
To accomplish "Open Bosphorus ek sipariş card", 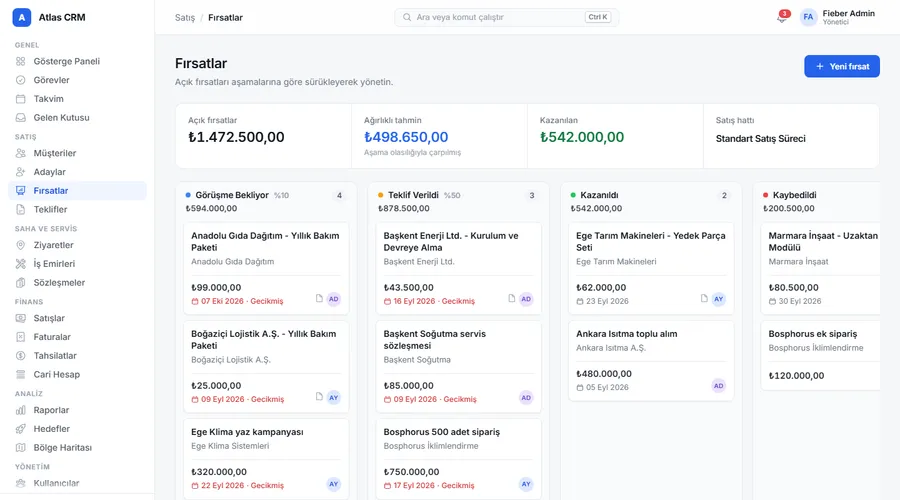I will click(820, 355).
